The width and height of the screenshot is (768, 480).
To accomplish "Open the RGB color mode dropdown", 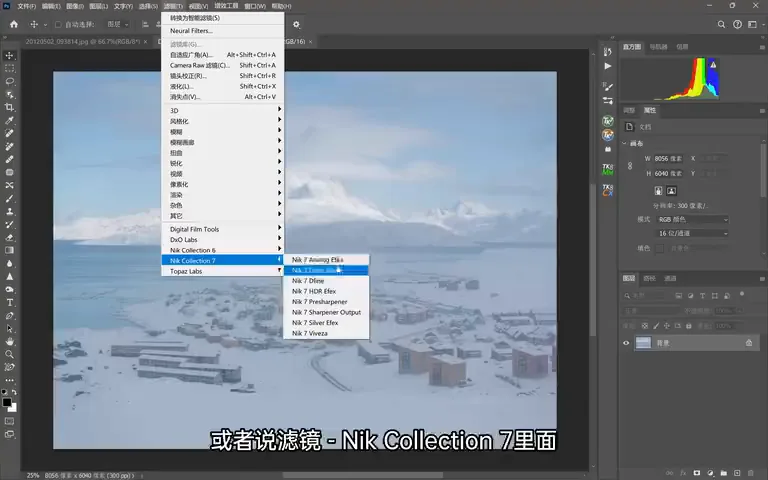I will pyautogui.click(x=692, y=219).
